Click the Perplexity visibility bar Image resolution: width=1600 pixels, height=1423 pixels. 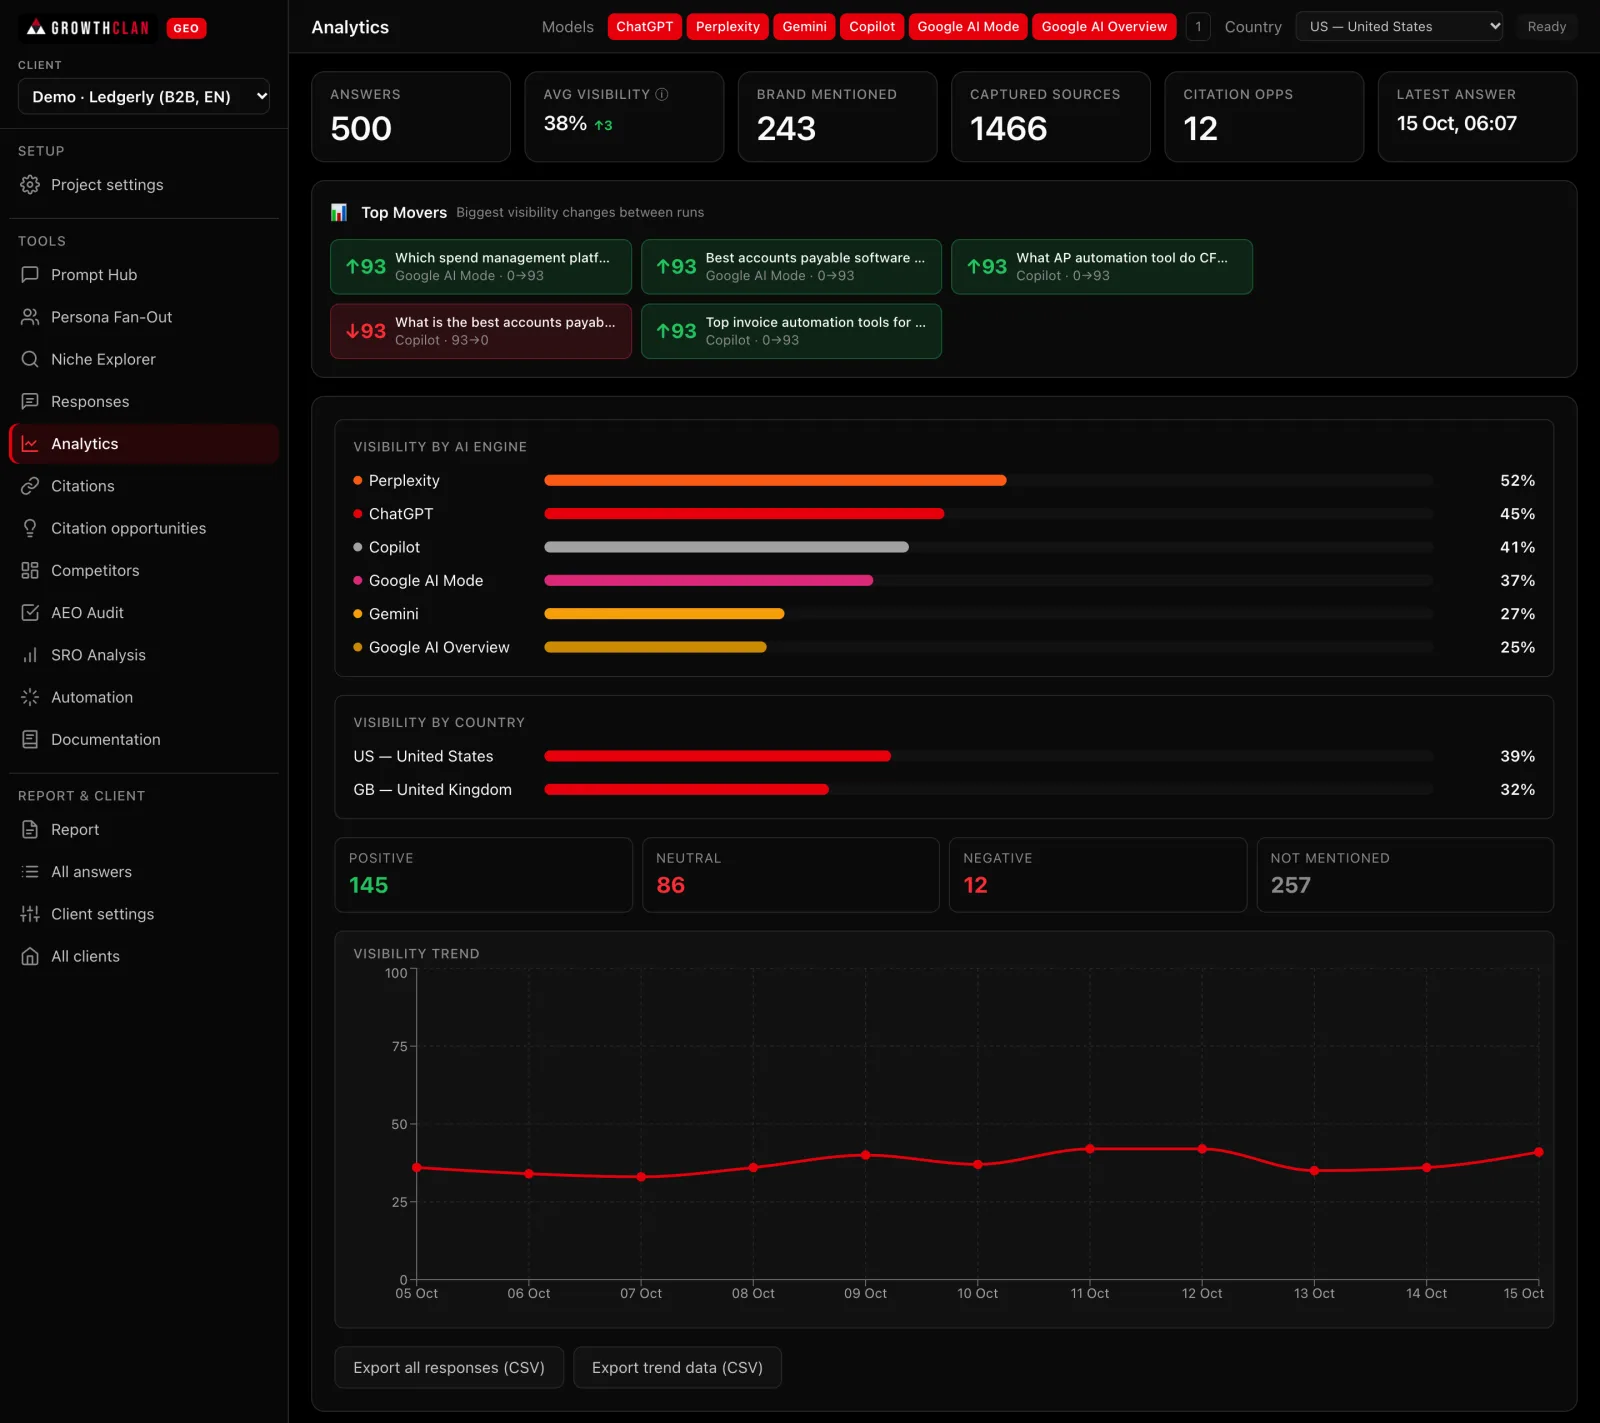775,481
